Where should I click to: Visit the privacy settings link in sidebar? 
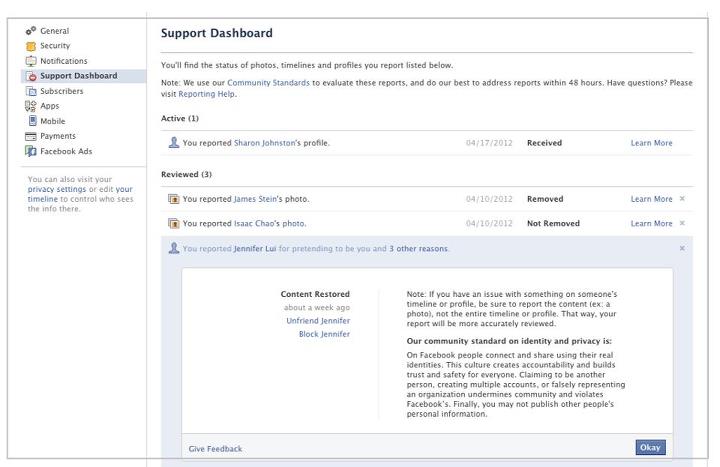(56, 189)
